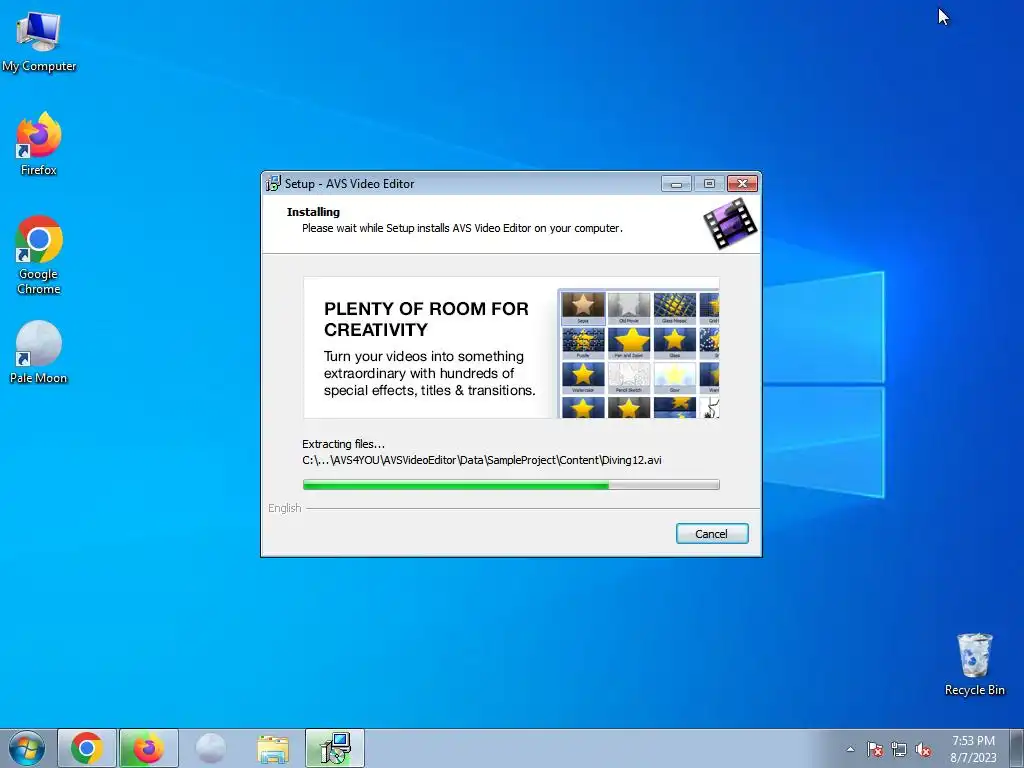Click the "Setup - AVS Video Editor" title text
The image size is (1024, 768).
(x=349, y=184)
